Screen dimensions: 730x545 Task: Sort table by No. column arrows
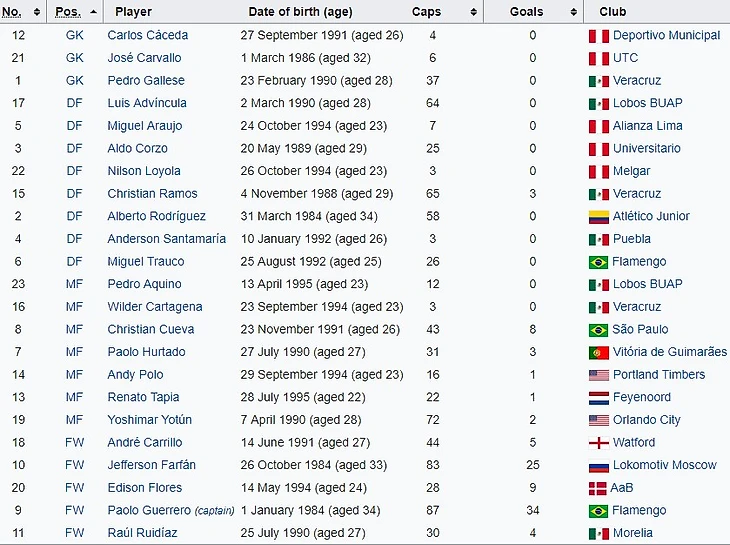[x=37, y=12]
